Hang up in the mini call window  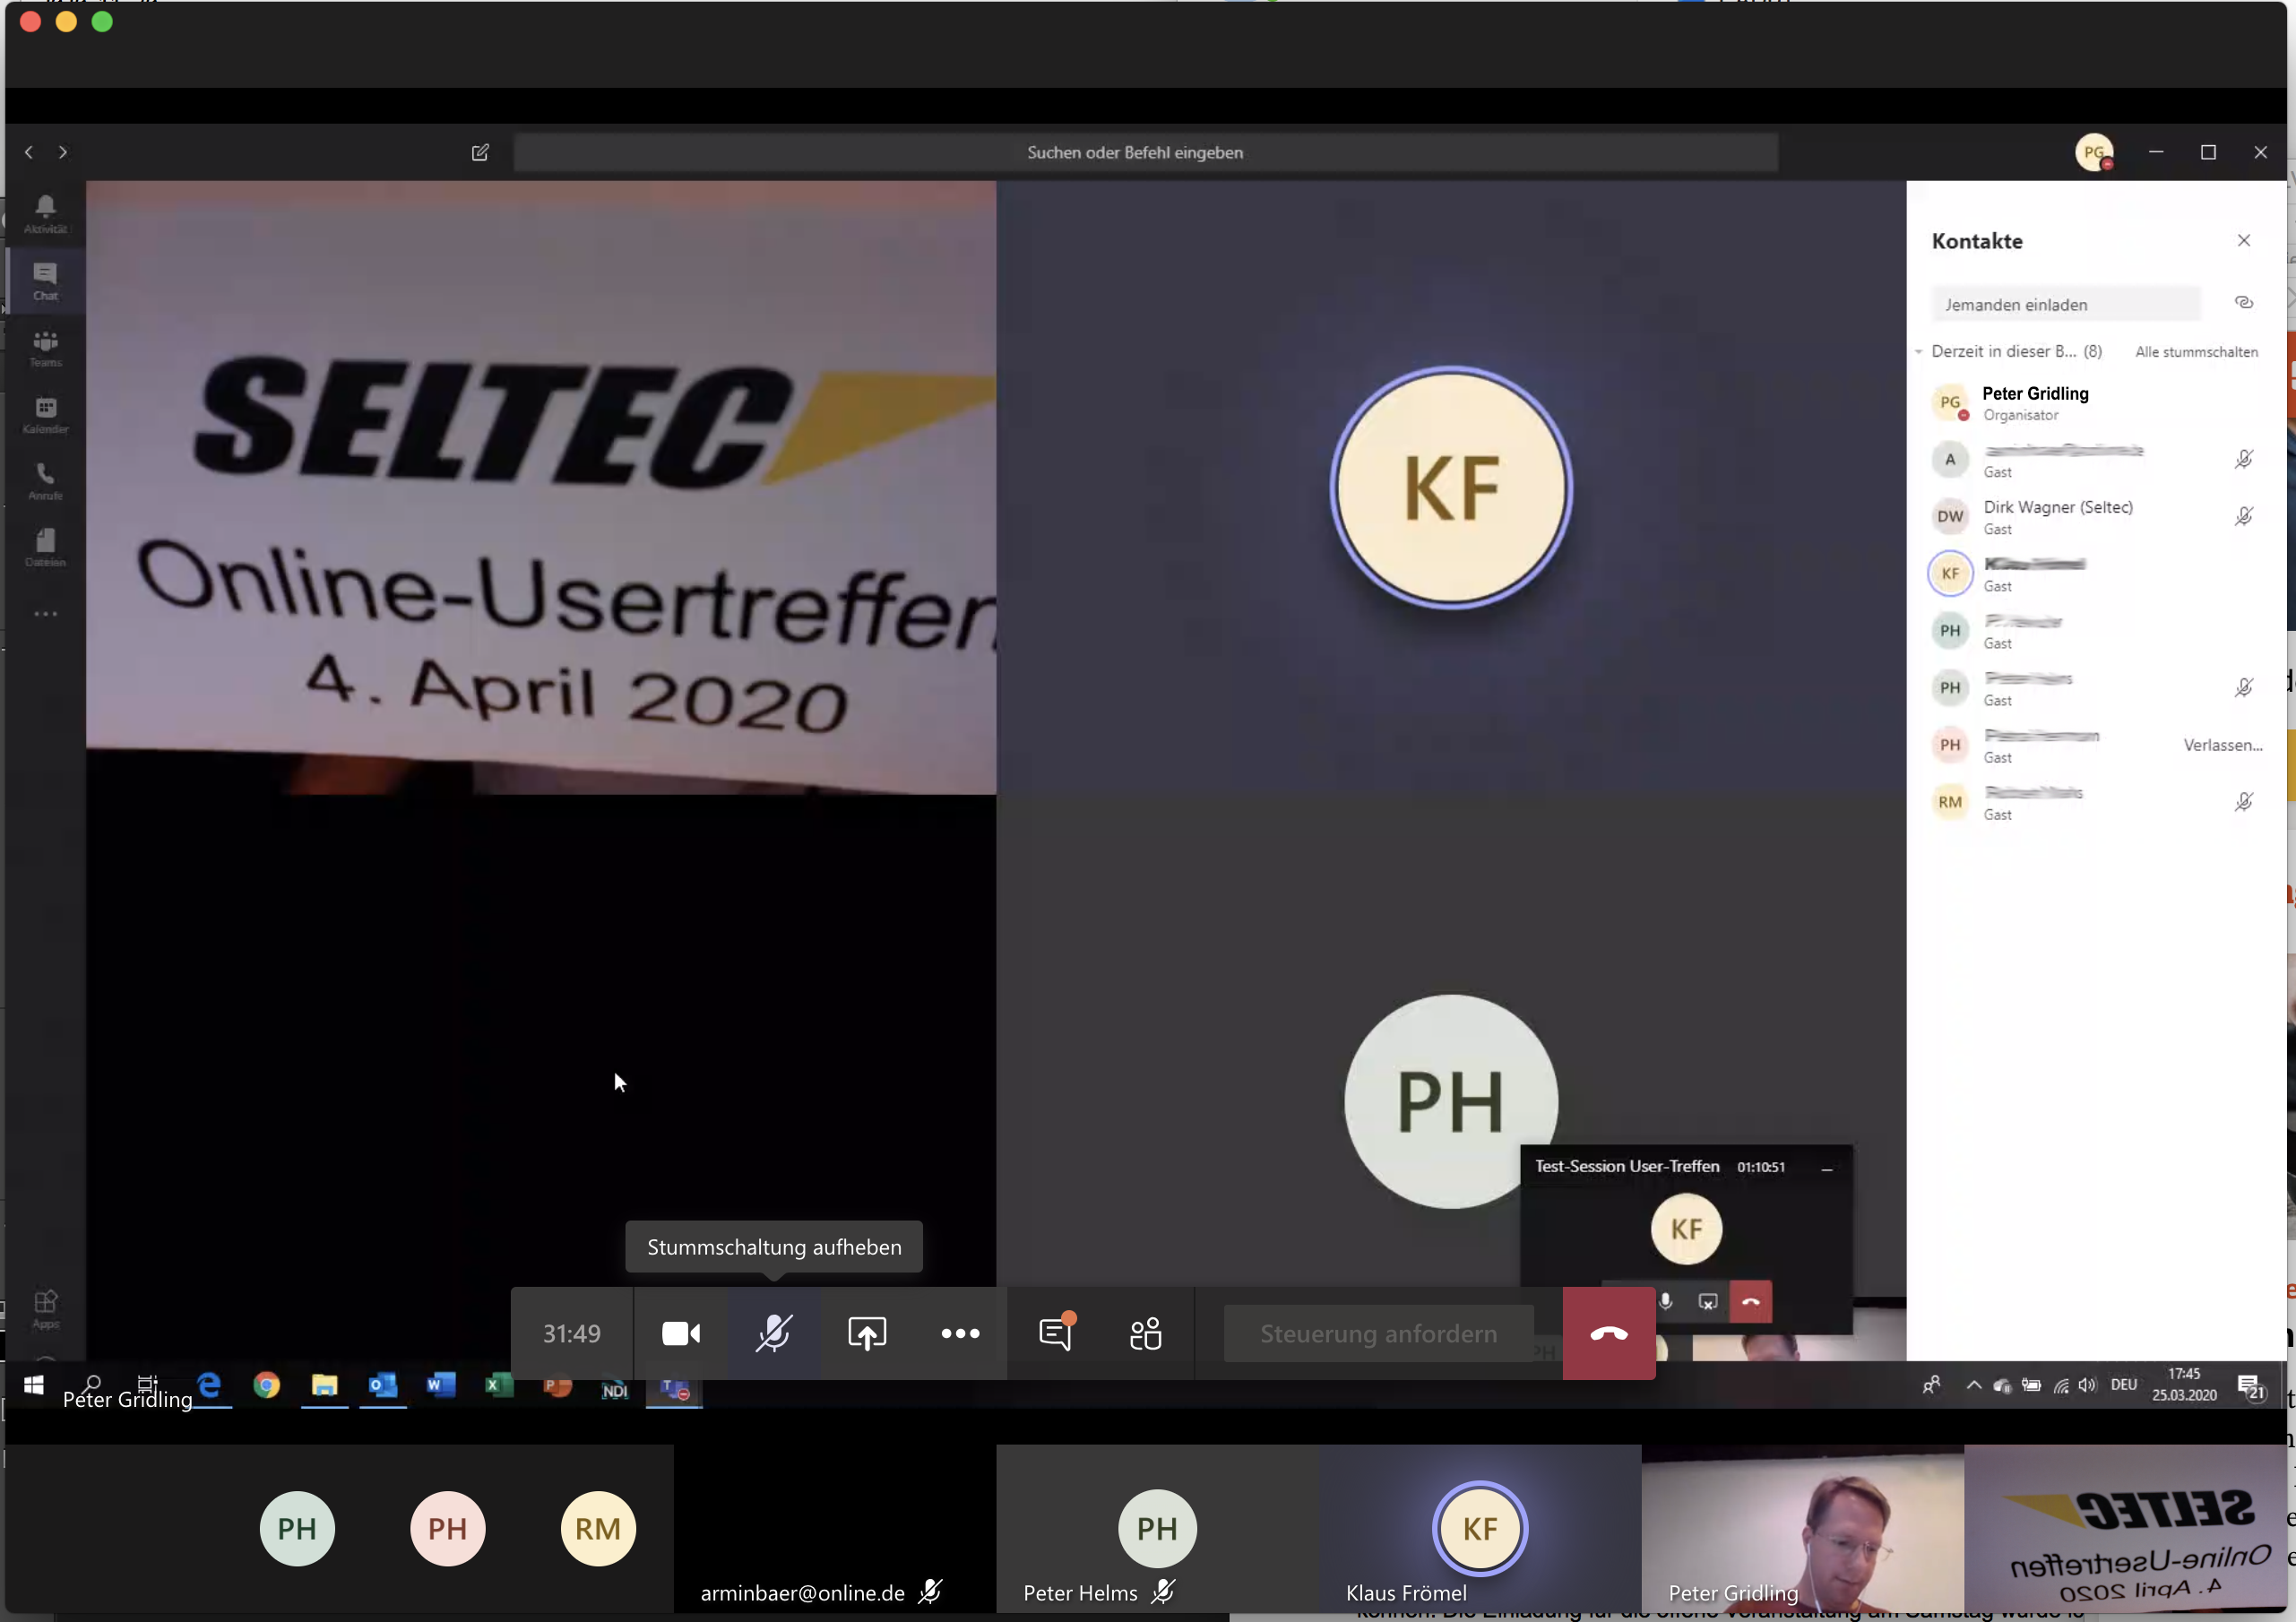click(x=1751, y=1301)
